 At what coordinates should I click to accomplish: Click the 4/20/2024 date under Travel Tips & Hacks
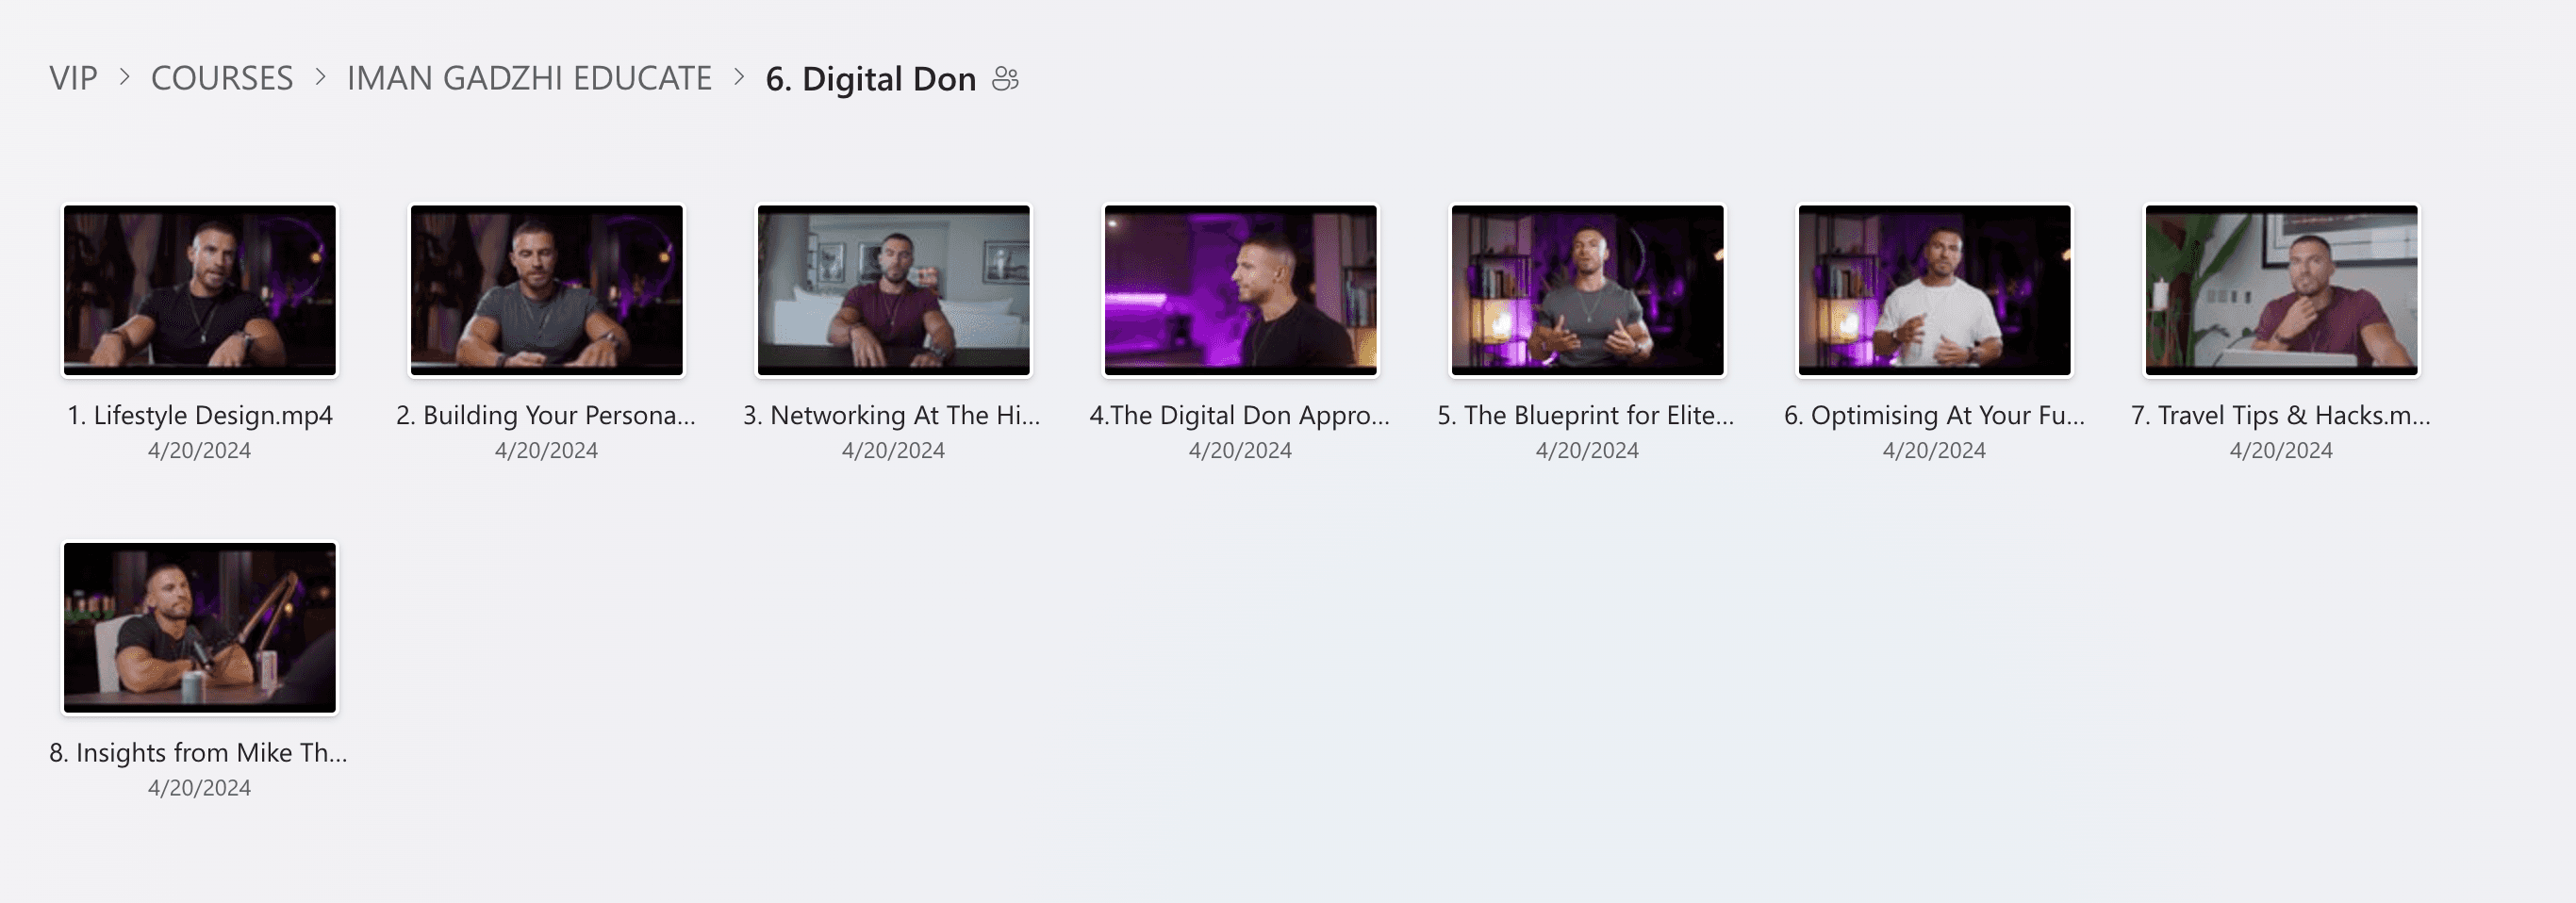tap(2281, 450)
